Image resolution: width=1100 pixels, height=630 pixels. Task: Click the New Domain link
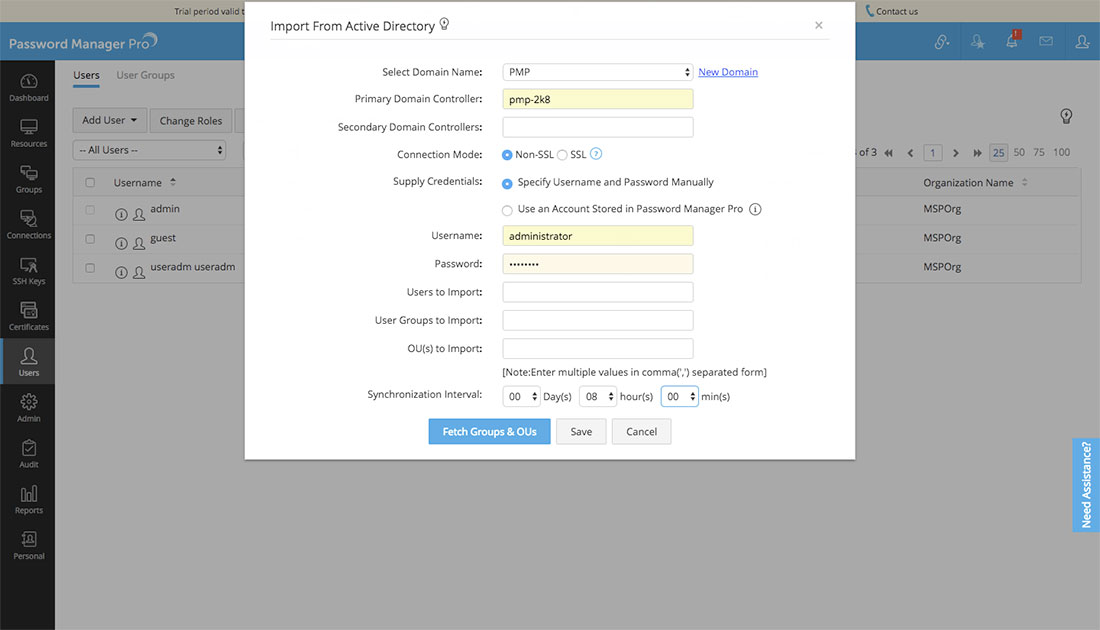[727, 72]
